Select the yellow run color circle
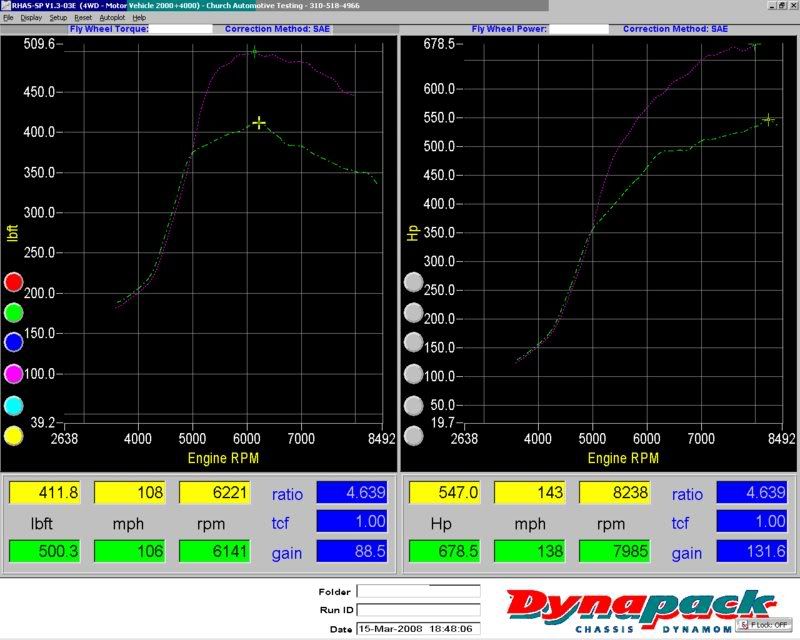This screenshot has width=800, height=640. pyautogui.click(x=13, y=435)
